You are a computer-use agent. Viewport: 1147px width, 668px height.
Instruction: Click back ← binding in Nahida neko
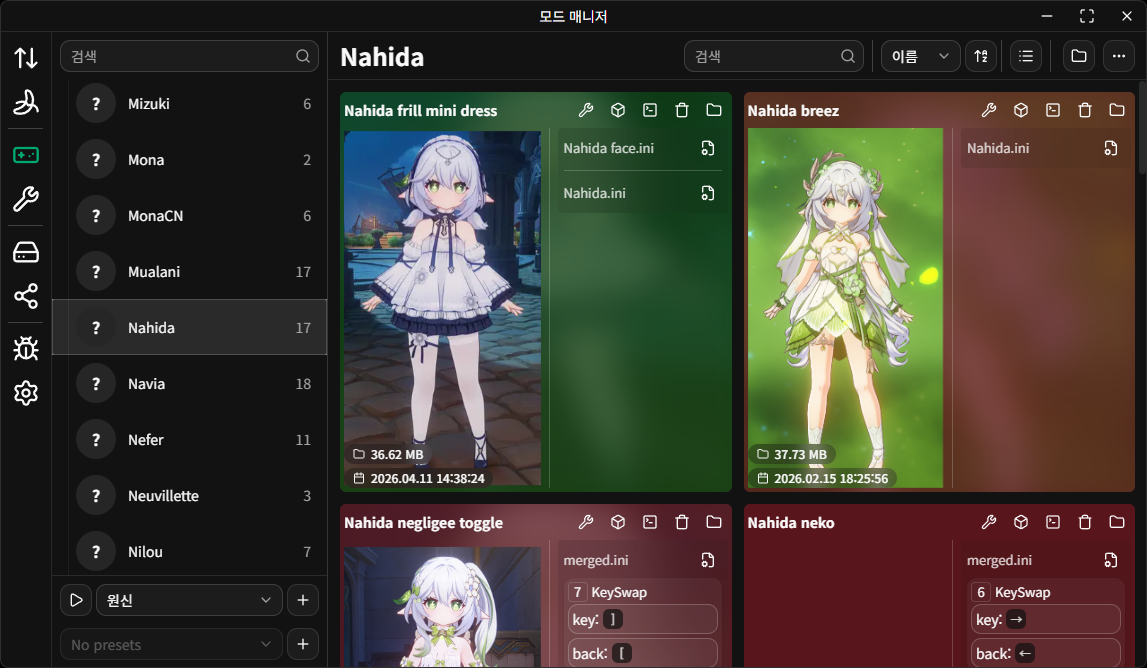(1047, 653)
